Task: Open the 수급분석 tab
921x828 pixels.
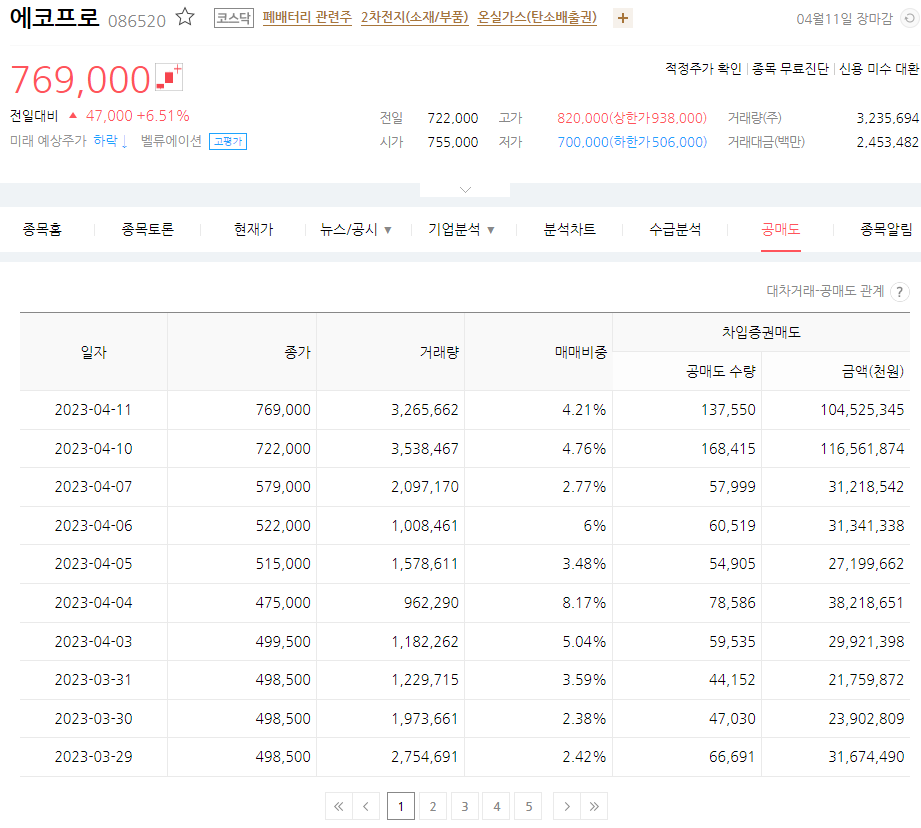Action: 675,230
